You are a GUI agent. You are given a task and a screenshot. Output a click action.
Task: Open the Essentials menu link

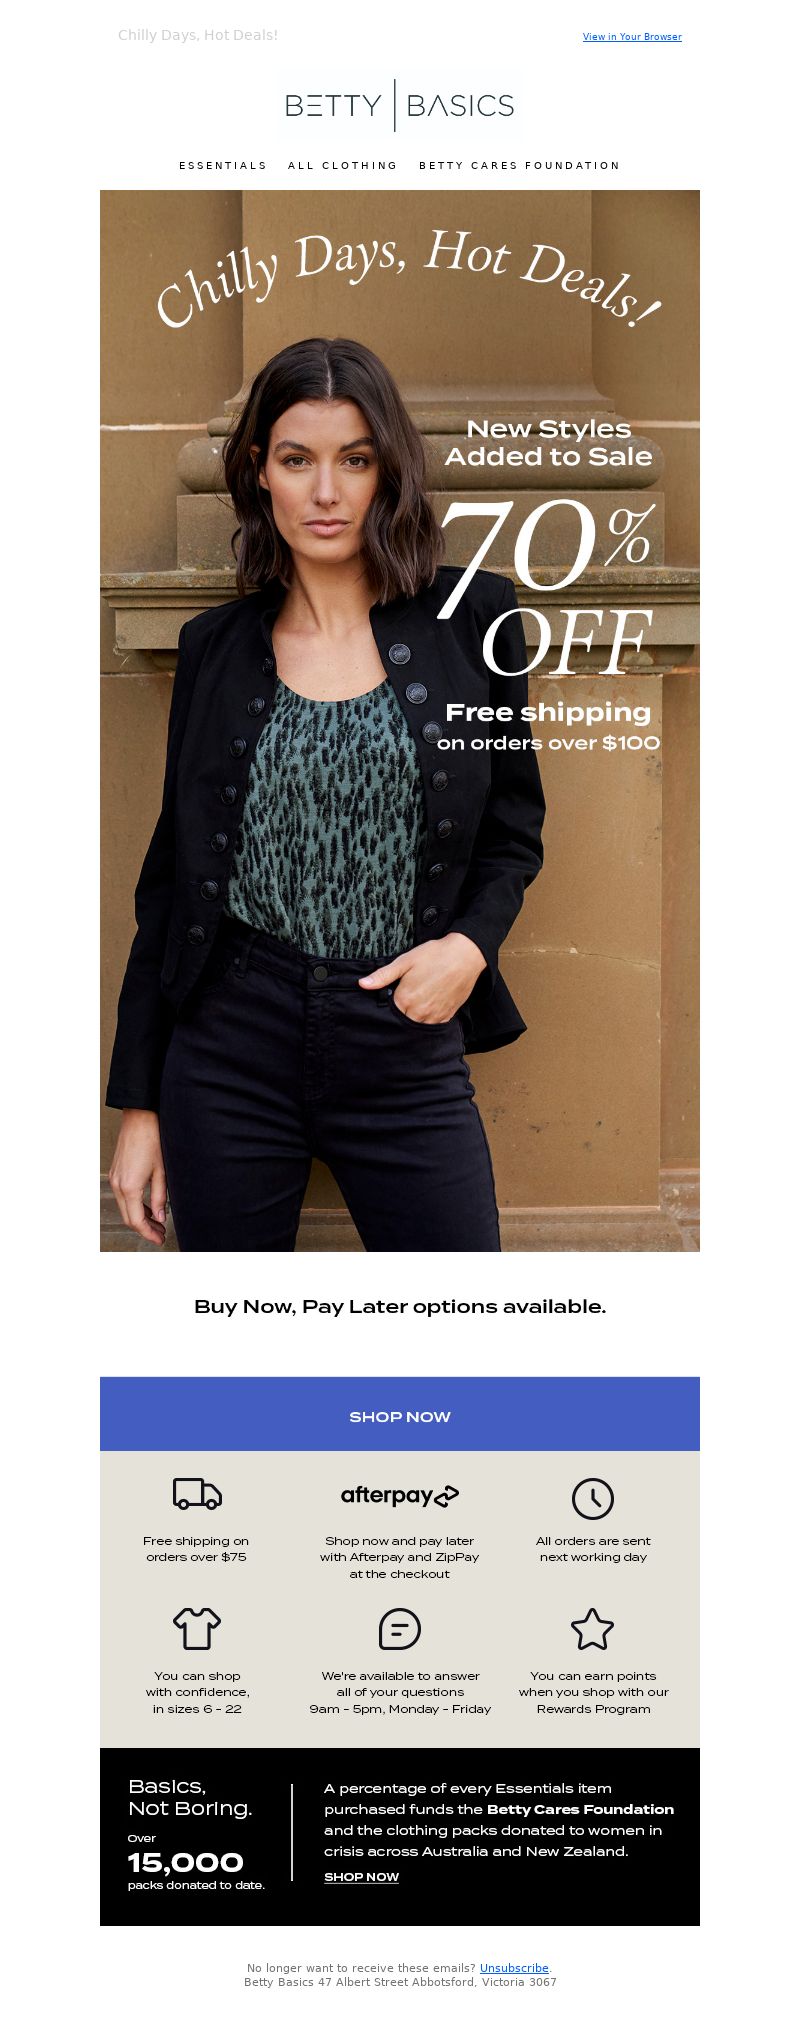point(223,166)
